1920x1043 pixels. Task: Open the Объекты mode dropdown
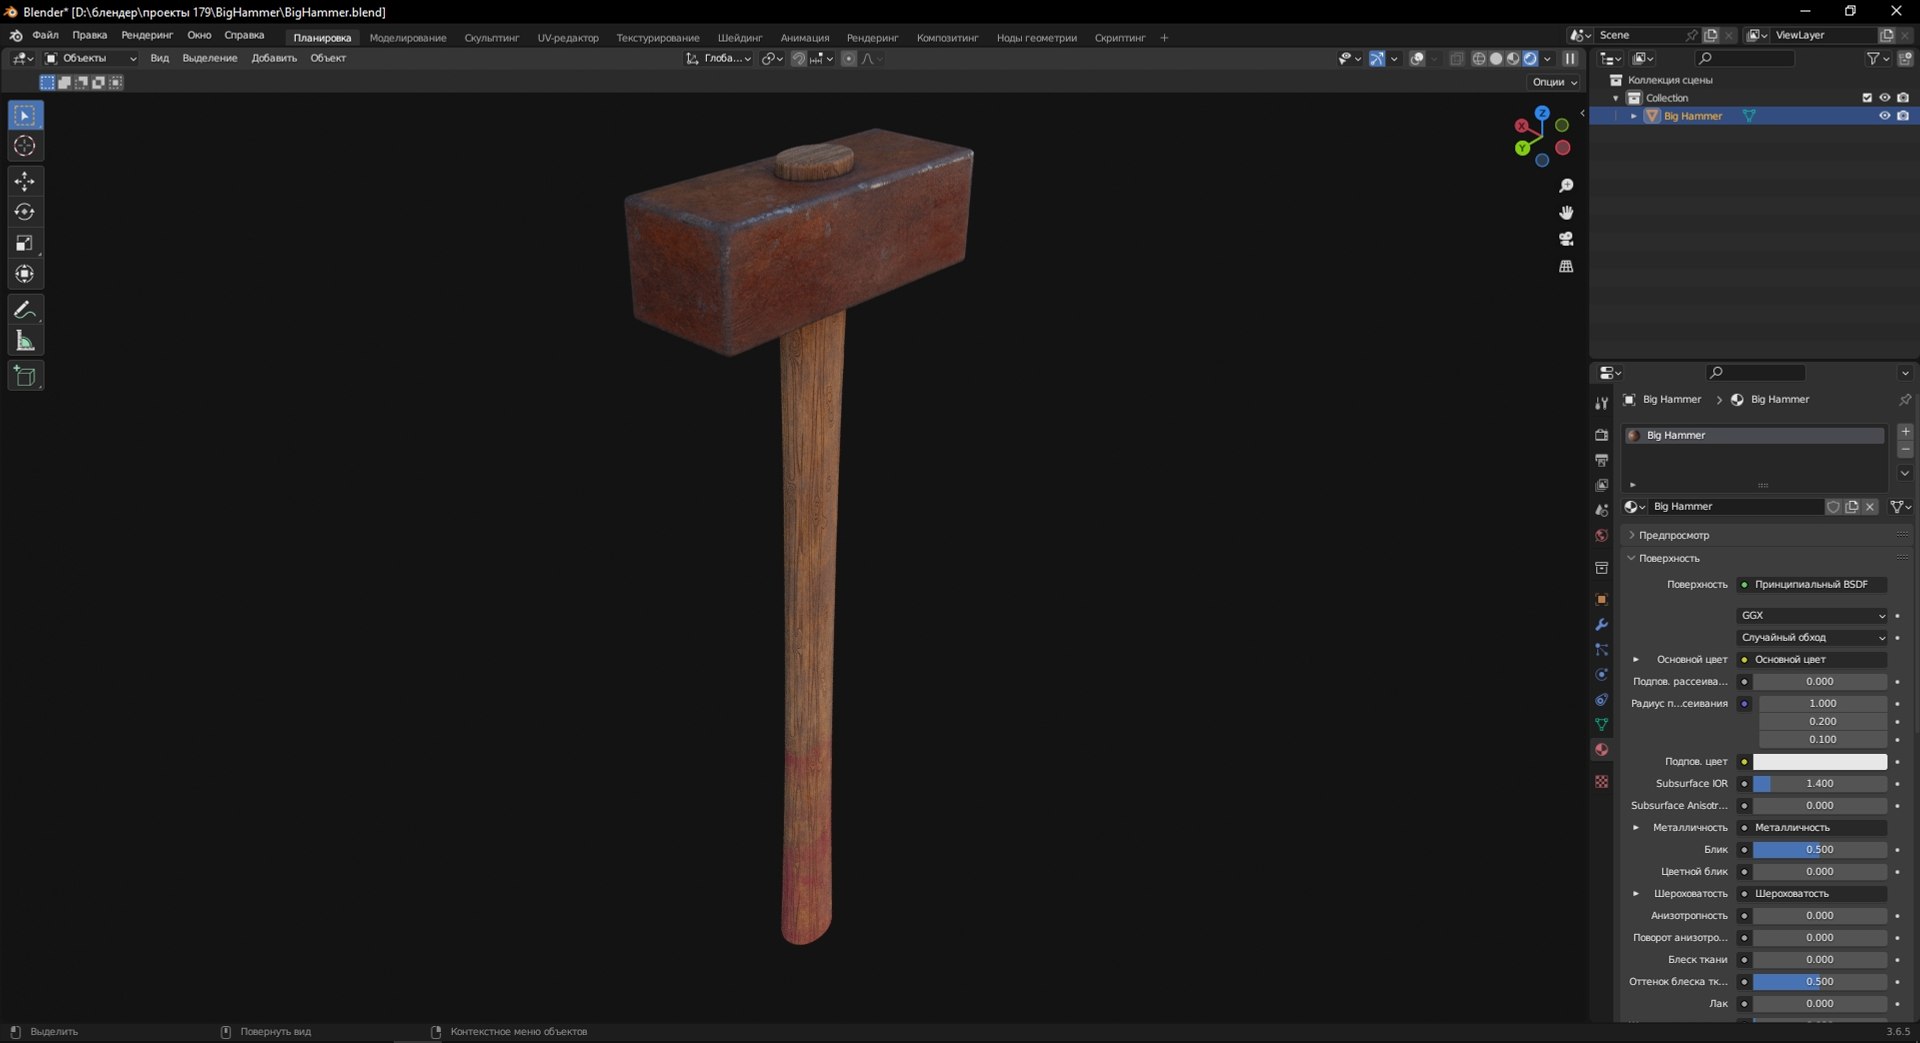coord(91,59)
